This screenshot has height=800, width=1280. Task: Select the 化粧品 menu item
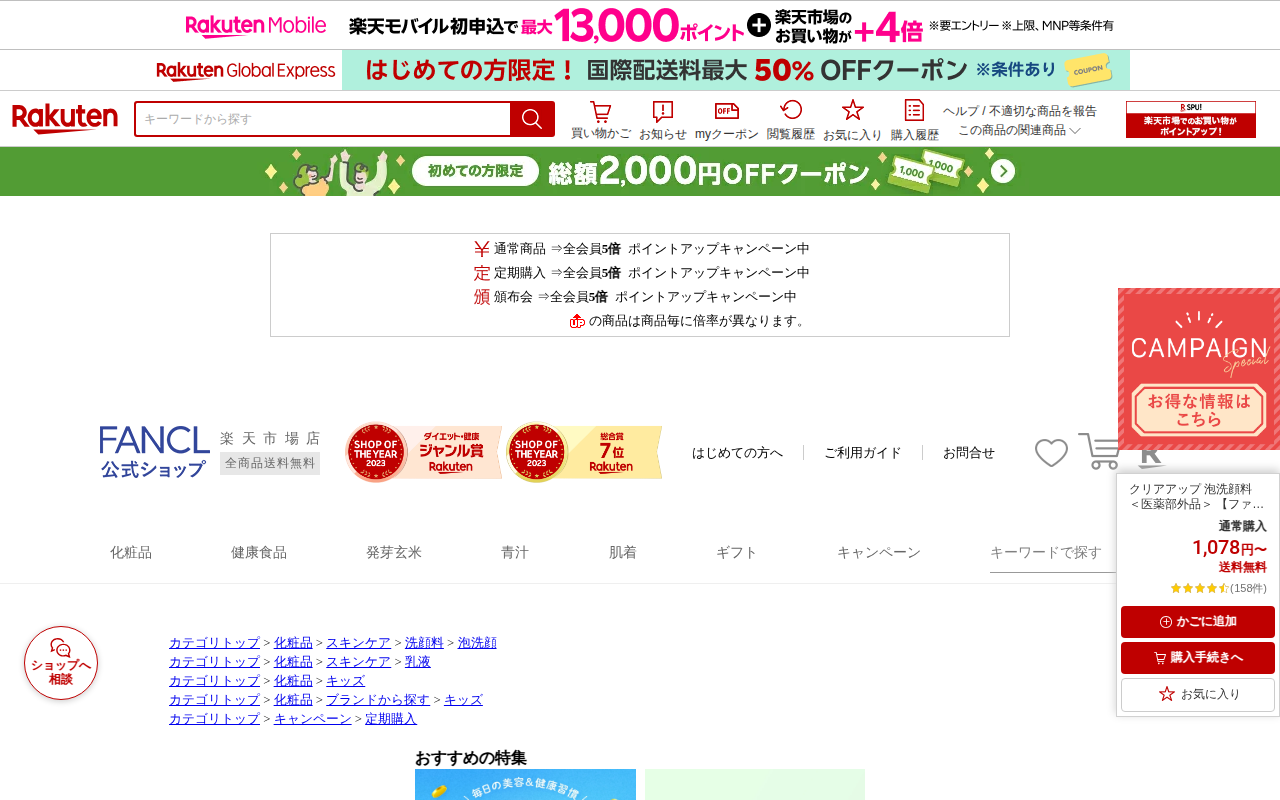tap(131, 552)
